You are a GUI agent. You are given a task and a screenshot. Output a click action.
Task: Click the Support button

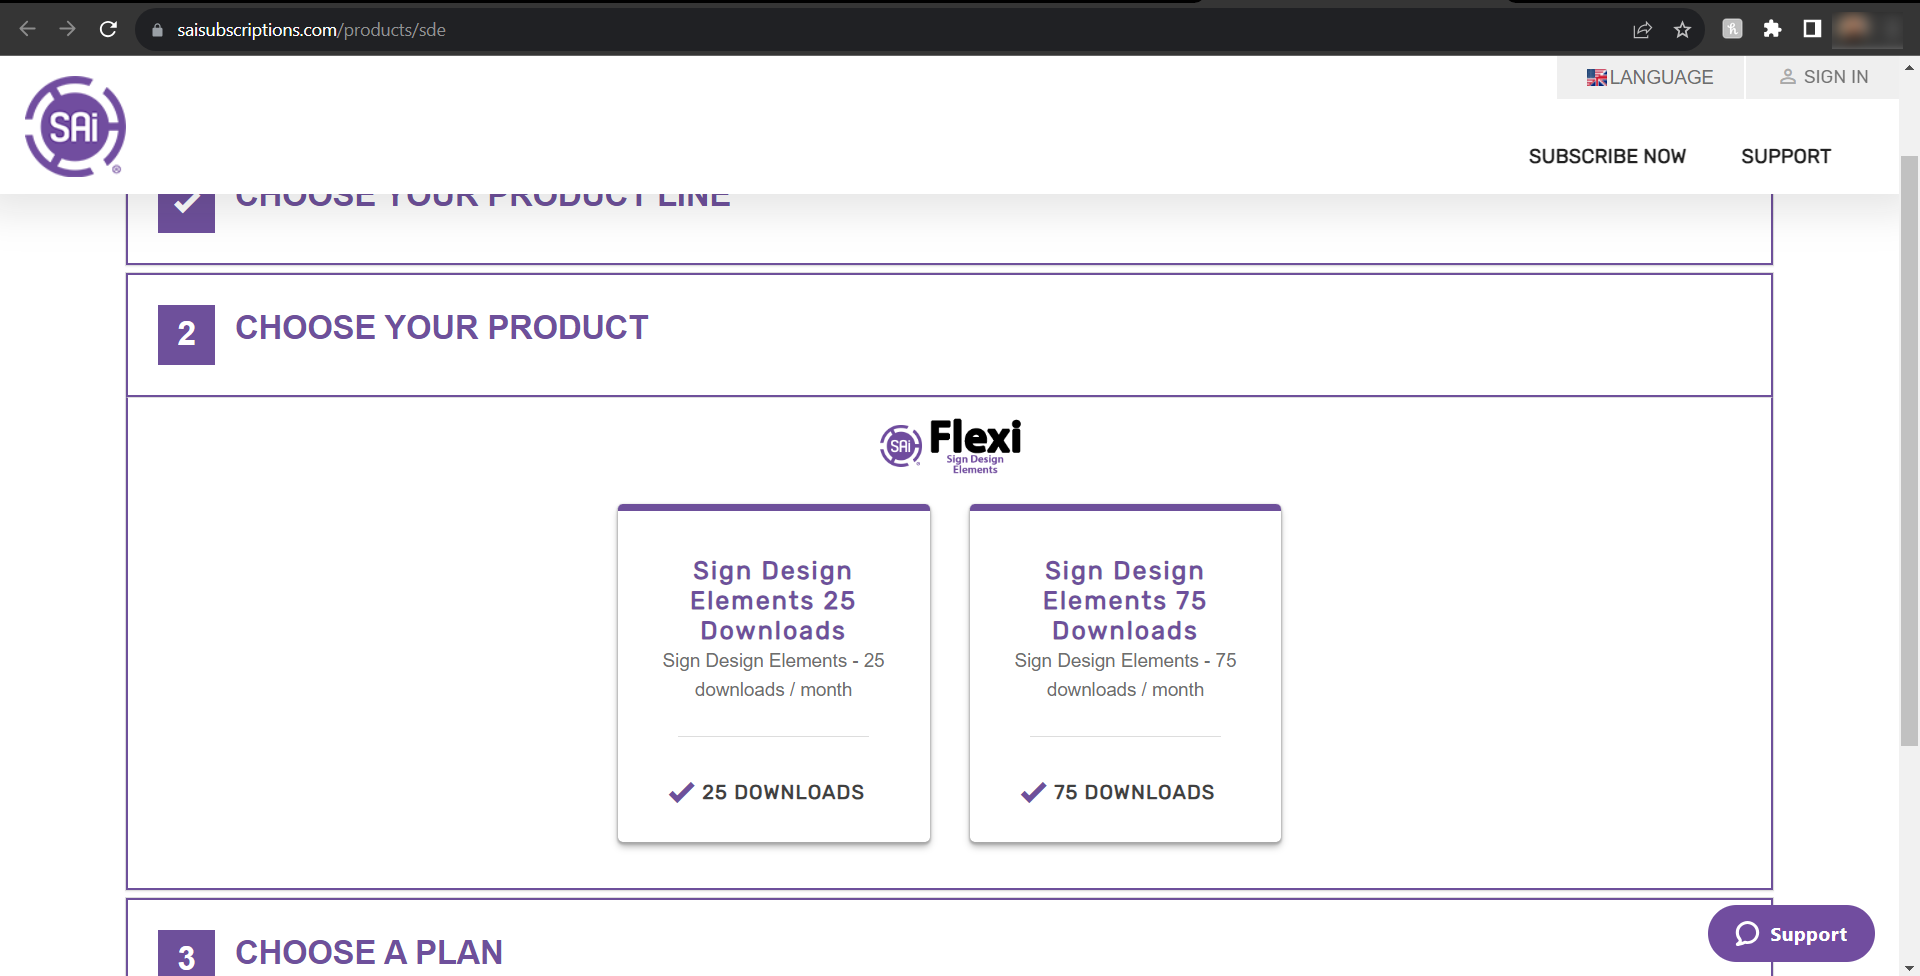click(1792, 933)
